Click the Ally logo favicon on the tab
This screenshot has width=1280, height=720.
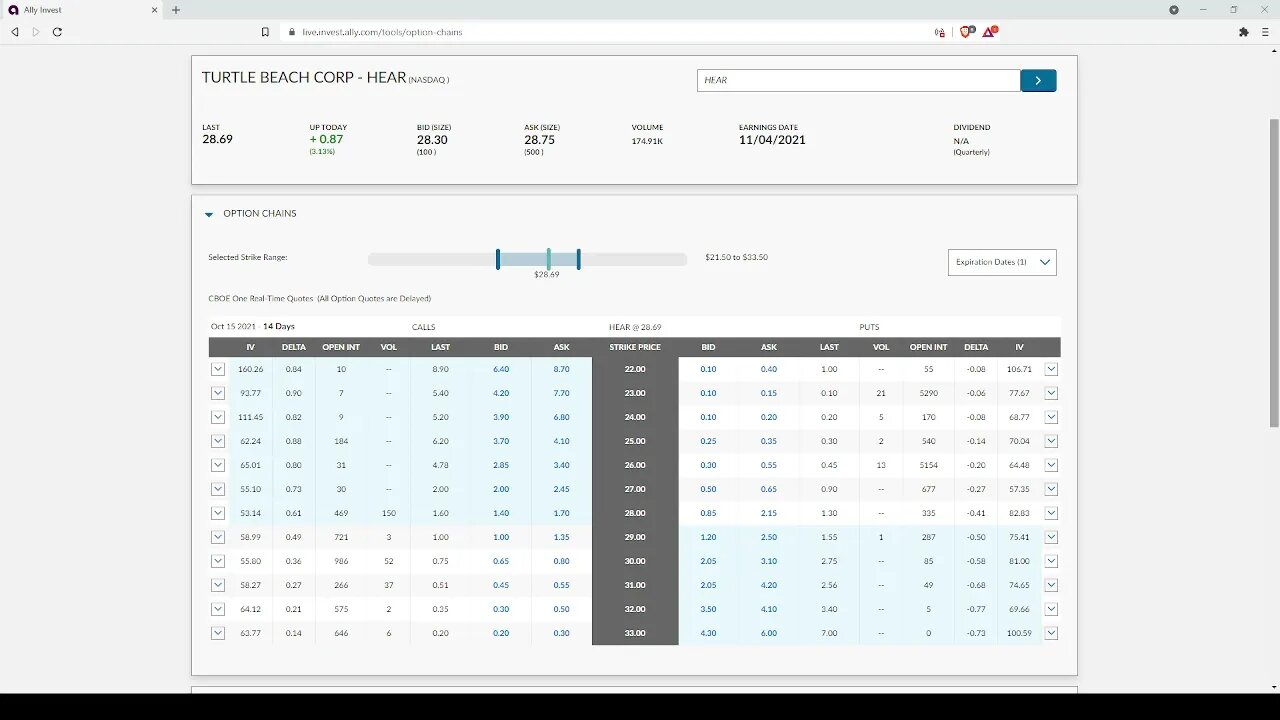(13, 10)
